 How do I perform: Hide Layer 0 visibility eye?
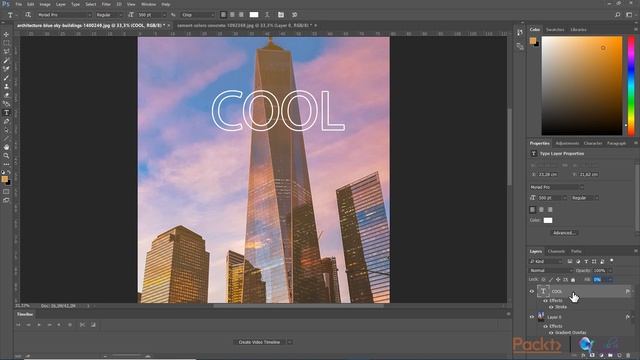[532, 317]
